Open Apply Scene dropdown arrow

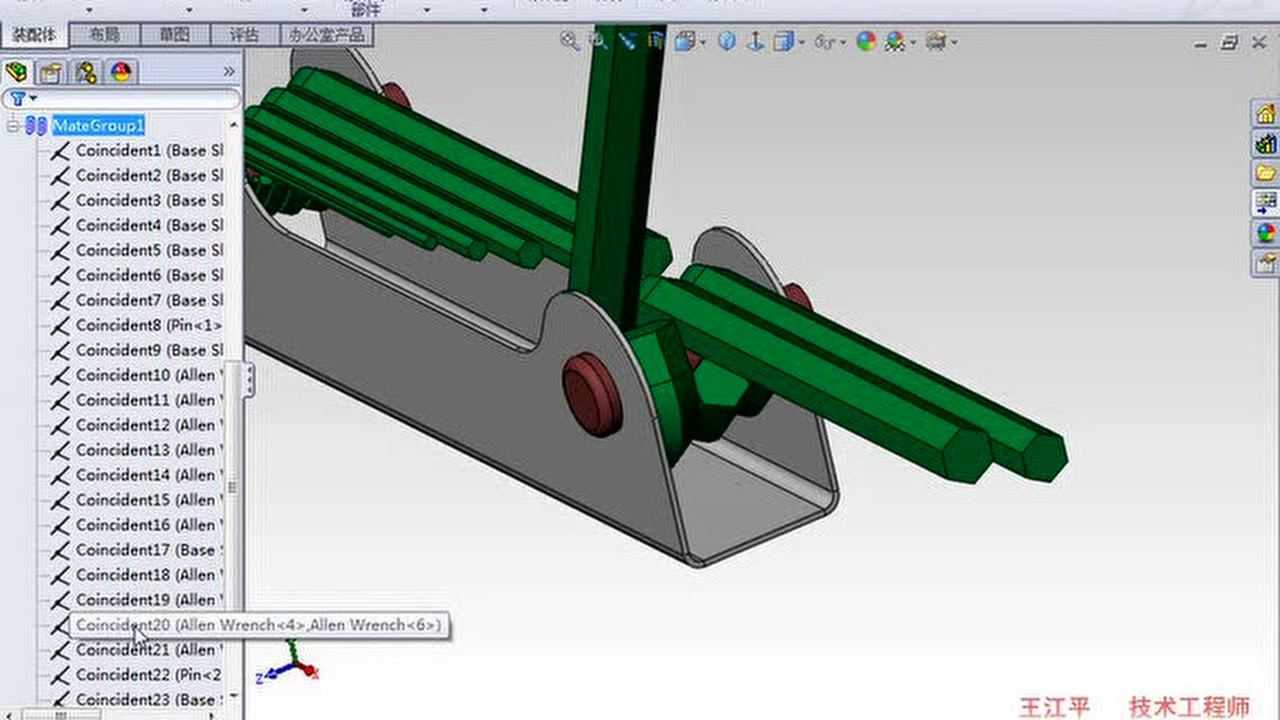[913, 42]
